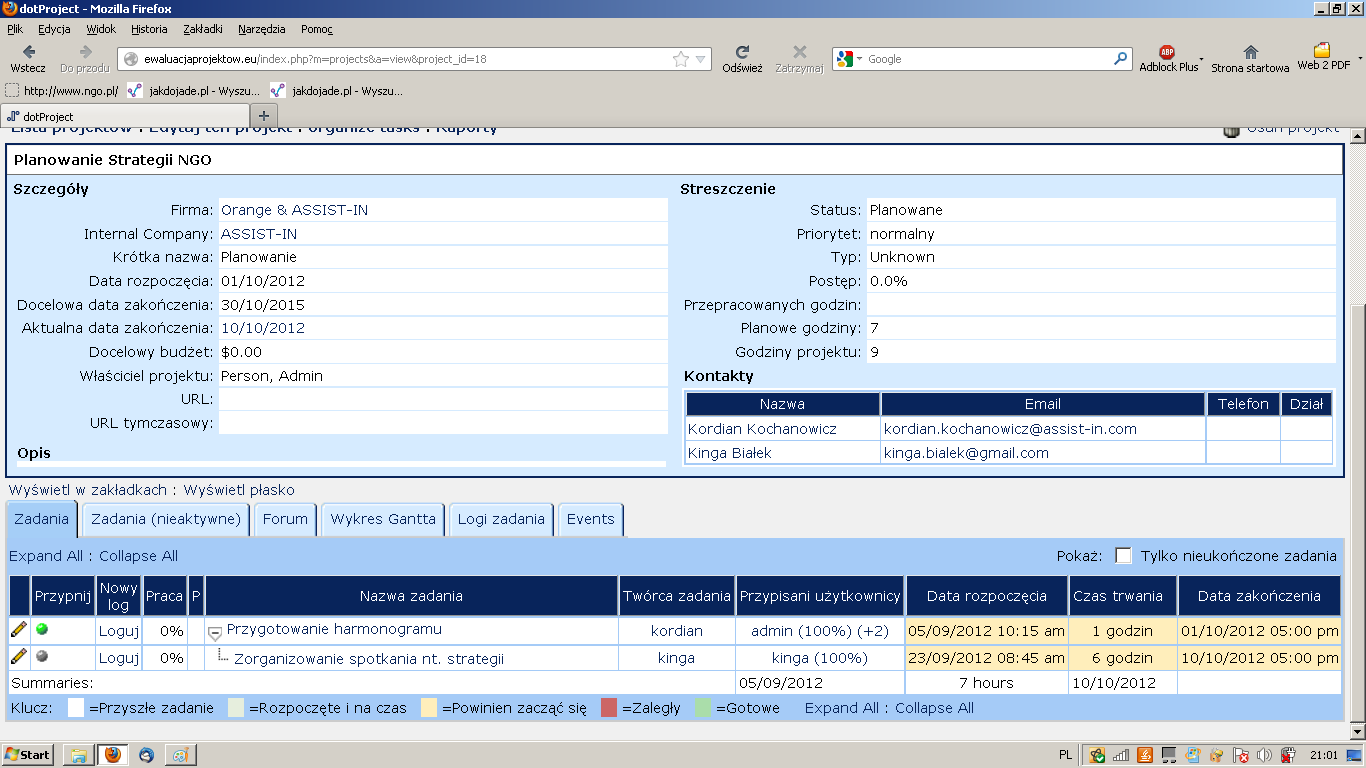This screenshot has height=768, width=1366.
Task: Switch to the Events tab
Action: [x=590, y=519]
